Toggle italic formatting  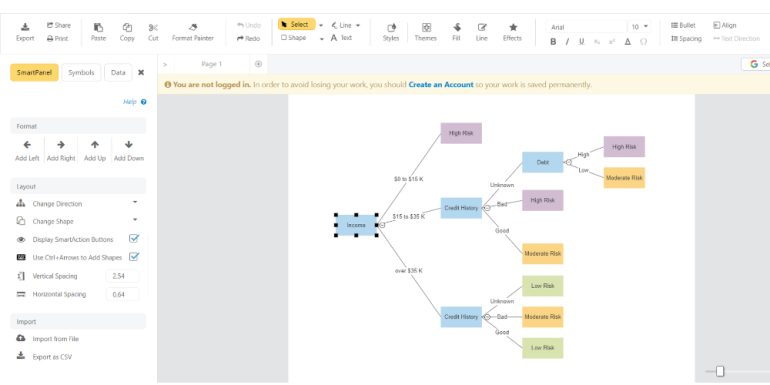(567, 42)
